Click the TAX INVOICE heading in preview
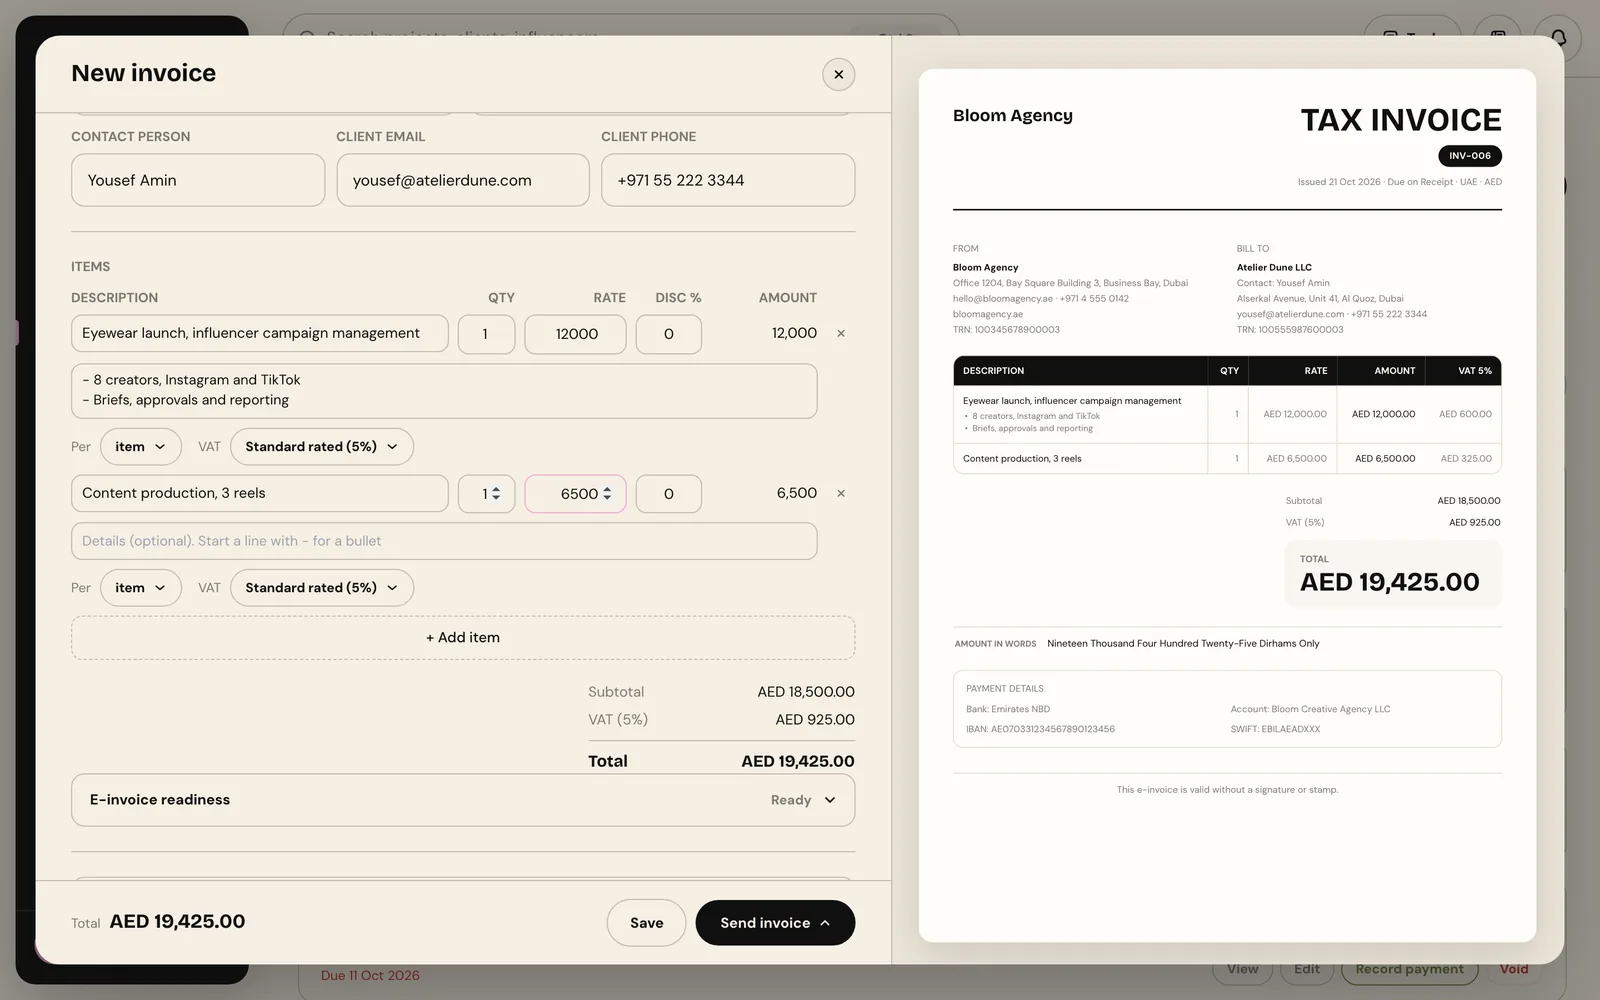Screen dimensions: 1600x1000 point(1401,120)
